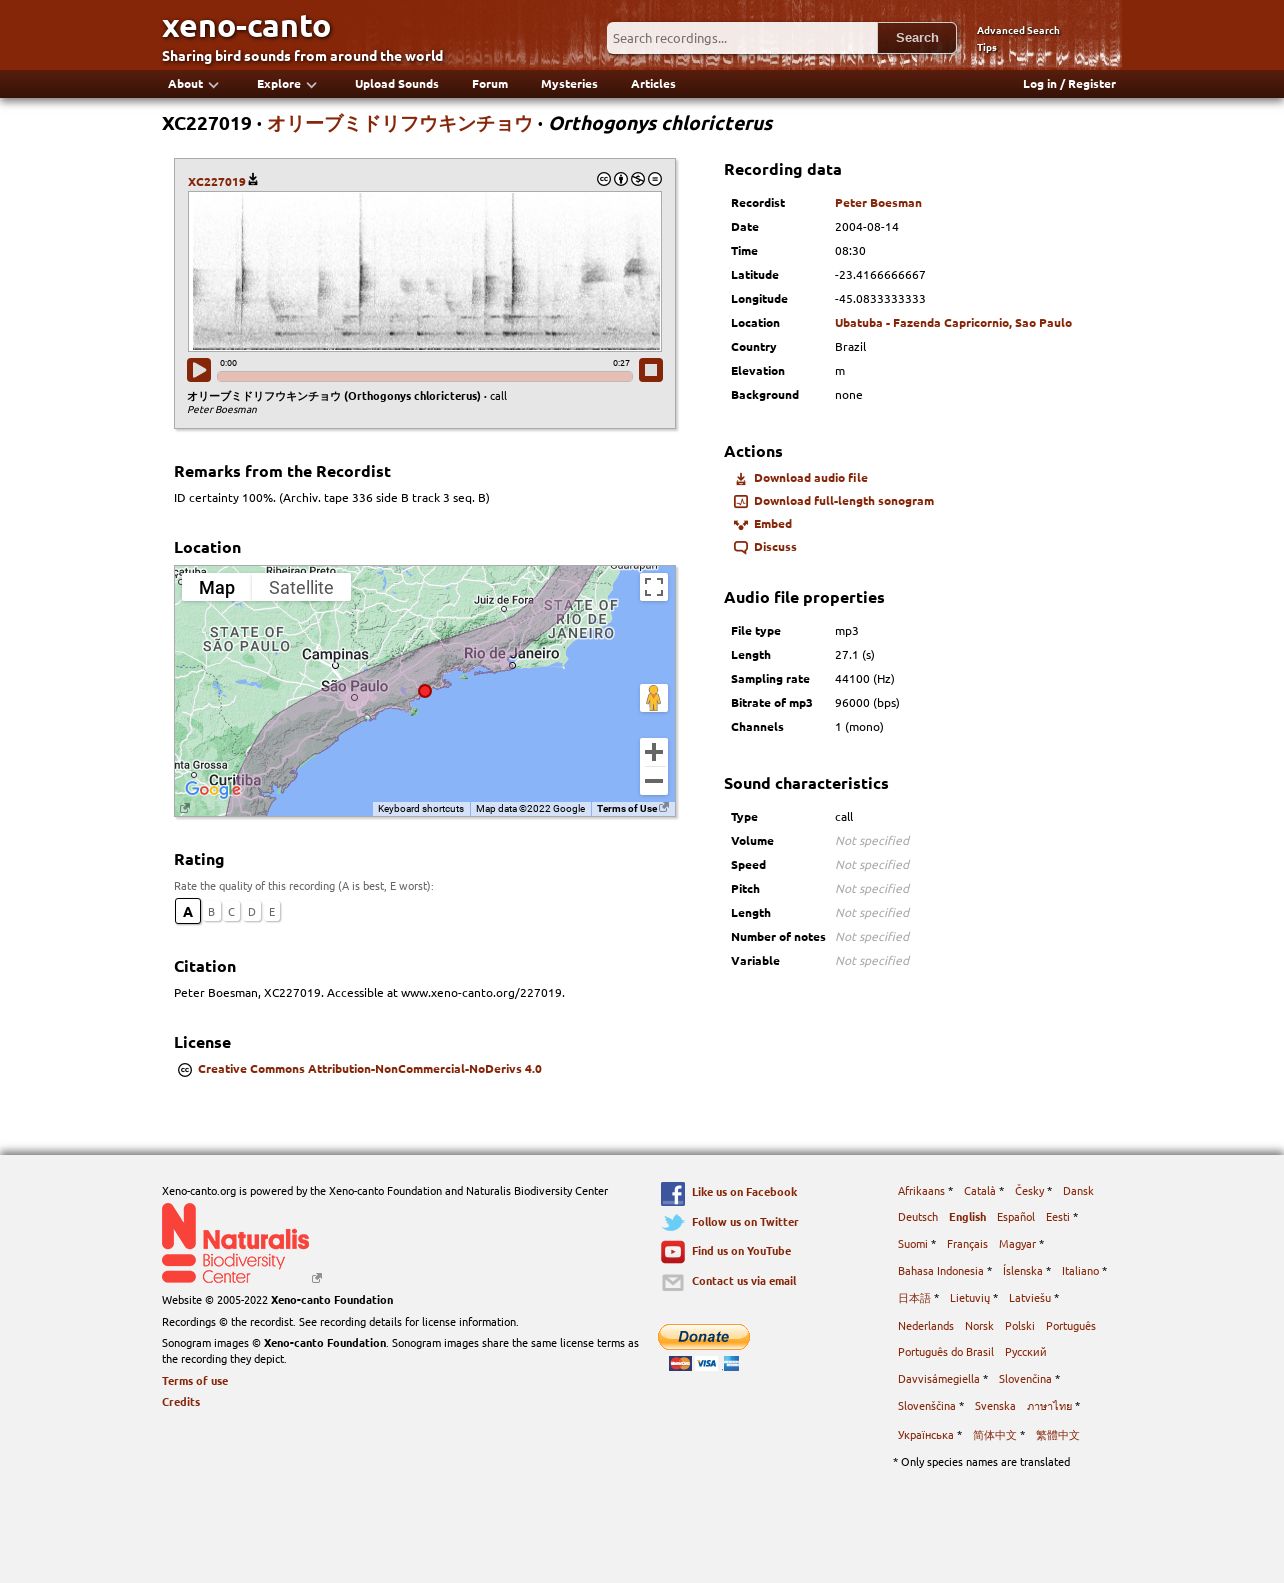
Task: Rate the recording quality B
Action: [x=212, y=912]
